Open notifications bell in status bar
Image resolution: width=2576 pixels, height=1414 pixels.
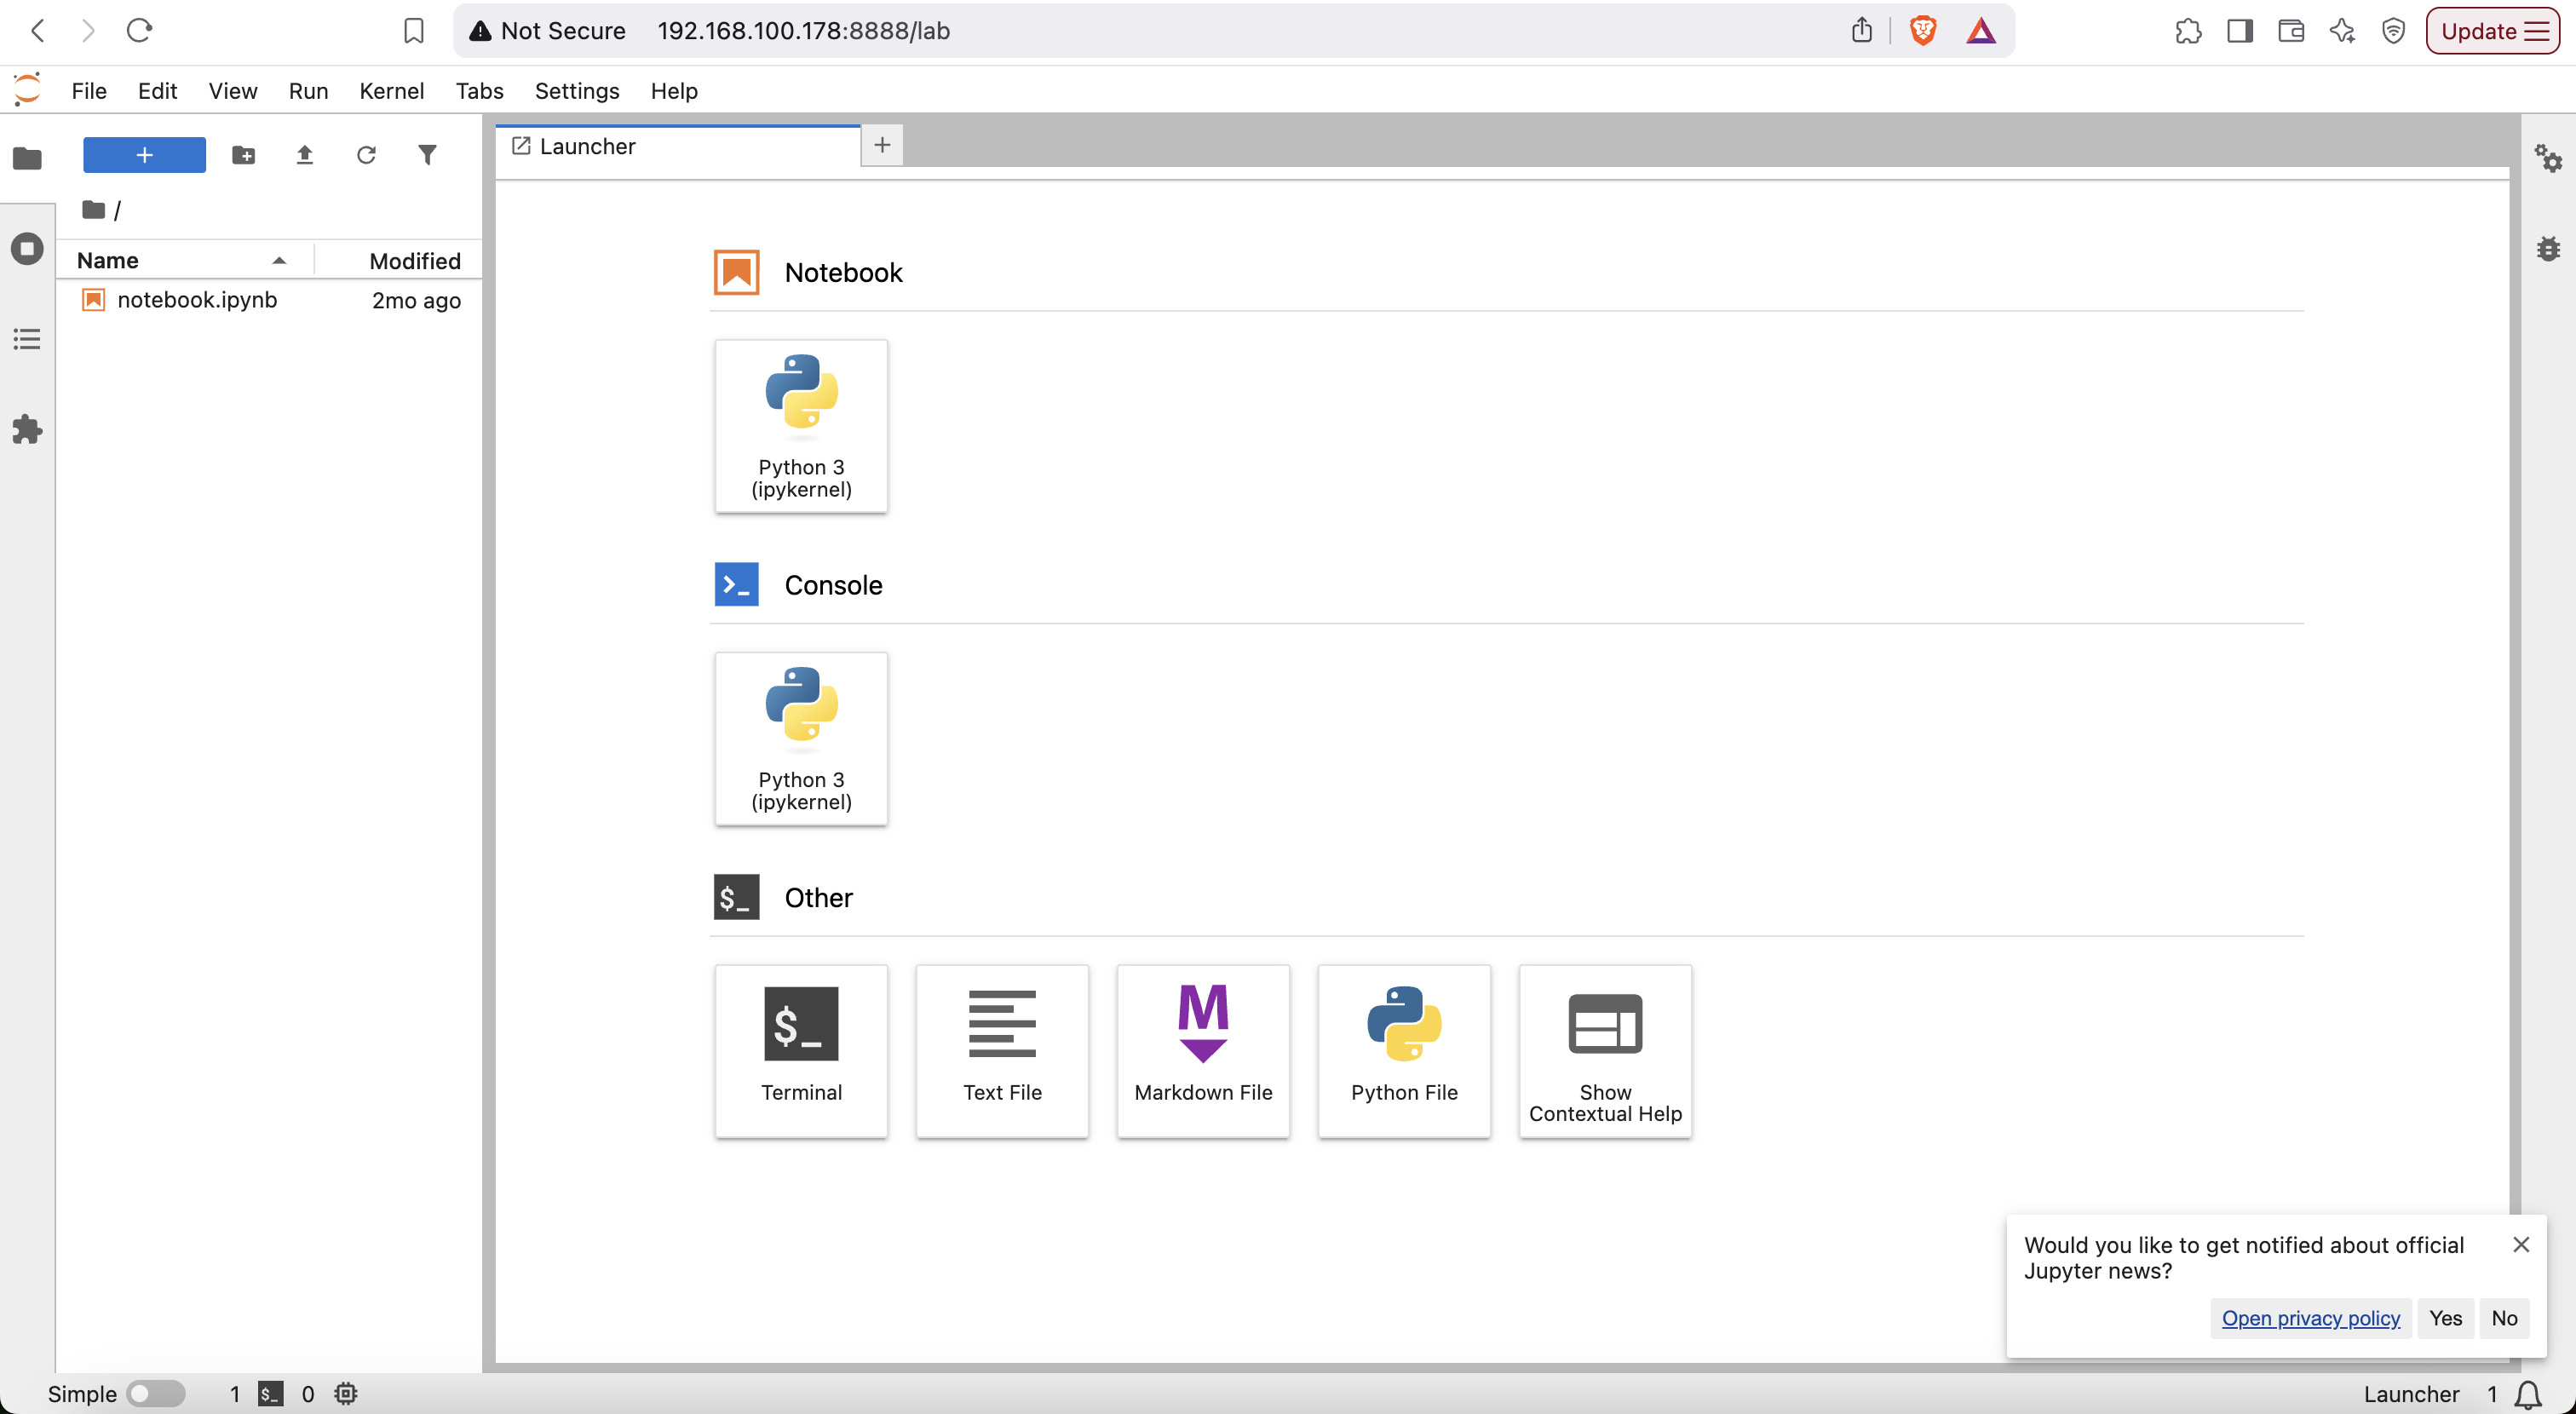pyautogui.click(x=2528, y=1394)
